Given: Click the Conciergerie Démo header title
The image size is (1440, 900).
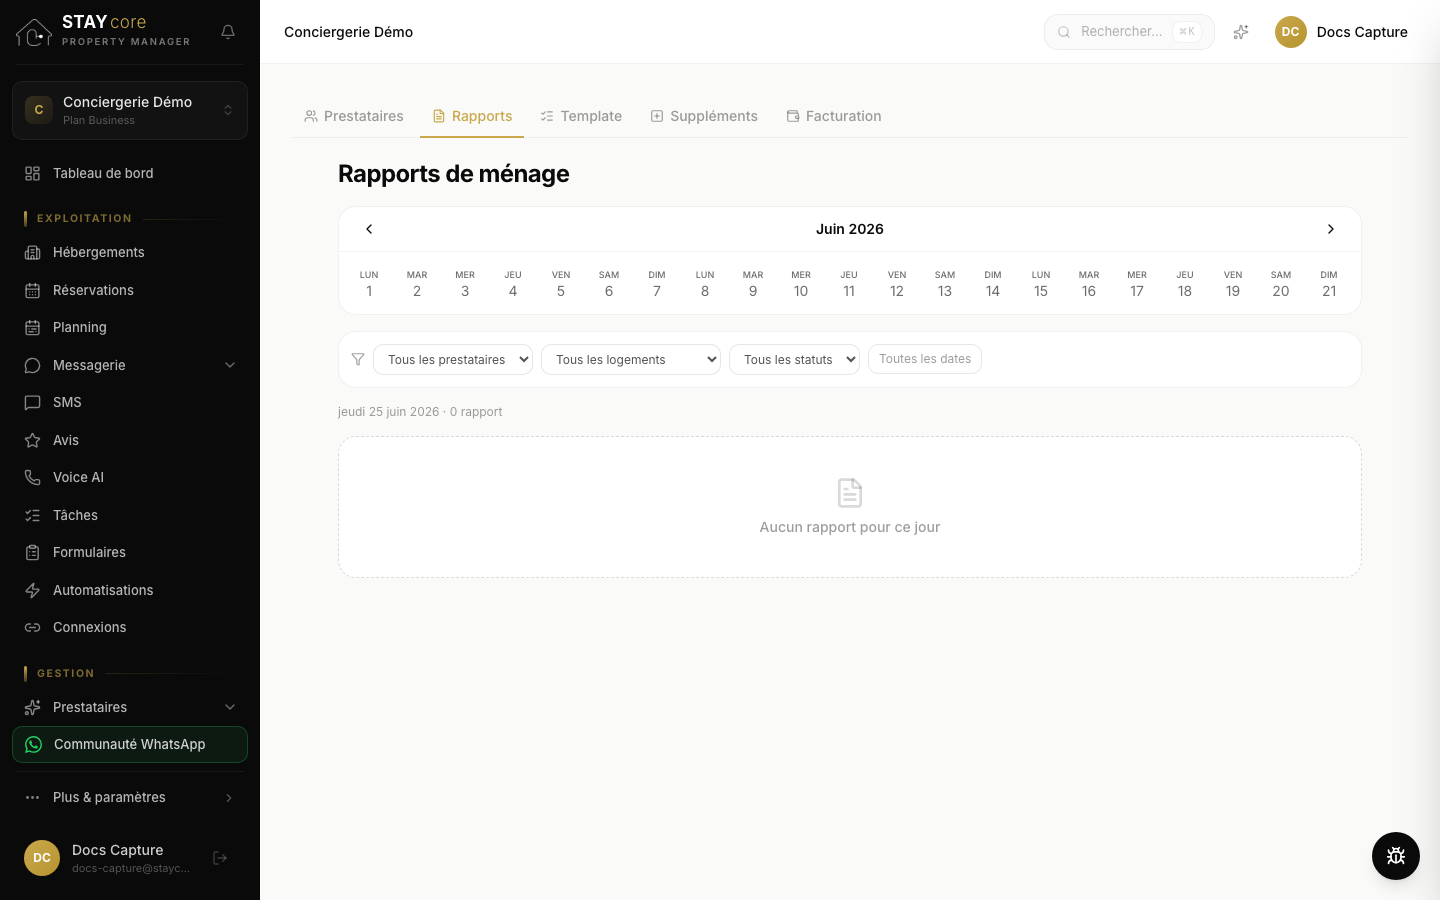Looking at the screenshot, I should (x=348, y=32).
